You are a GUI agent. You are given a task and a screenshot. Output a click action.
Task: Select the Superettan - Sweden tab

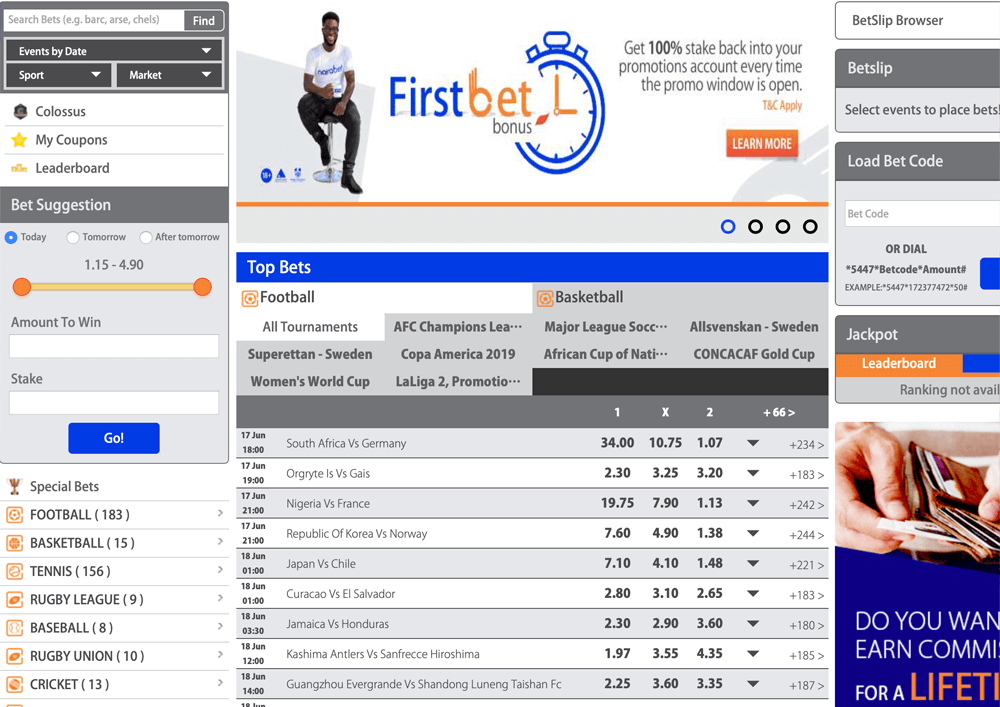coord(310,354)
